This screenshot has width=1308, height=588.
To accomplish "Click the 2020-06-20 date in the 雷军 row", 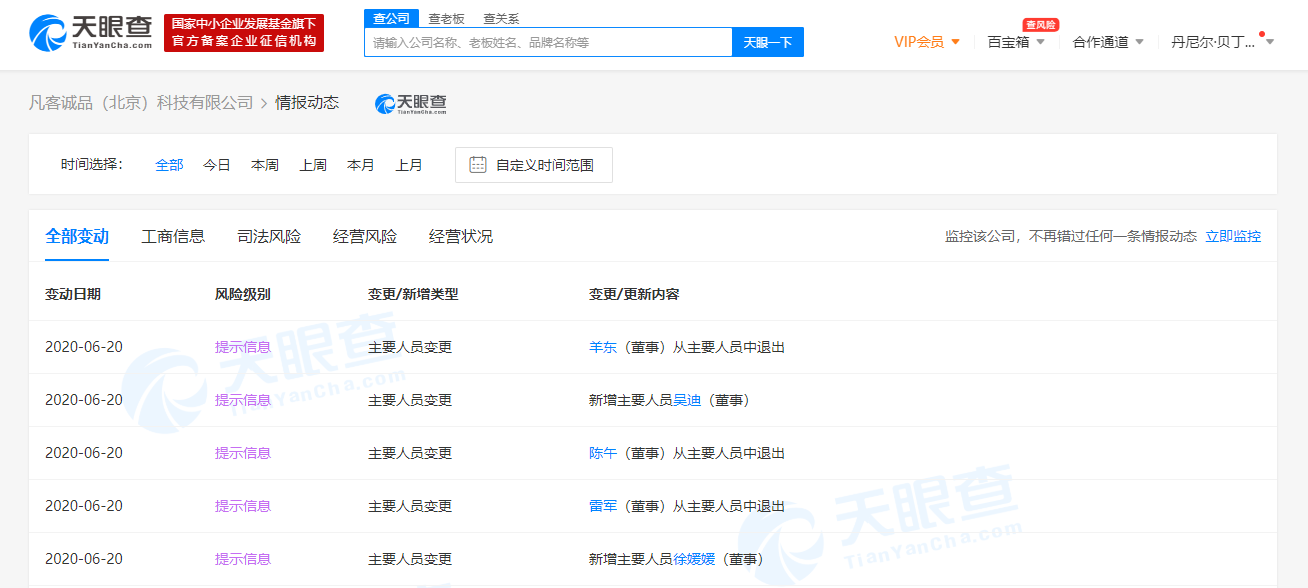I will click(x=84, y=506).
